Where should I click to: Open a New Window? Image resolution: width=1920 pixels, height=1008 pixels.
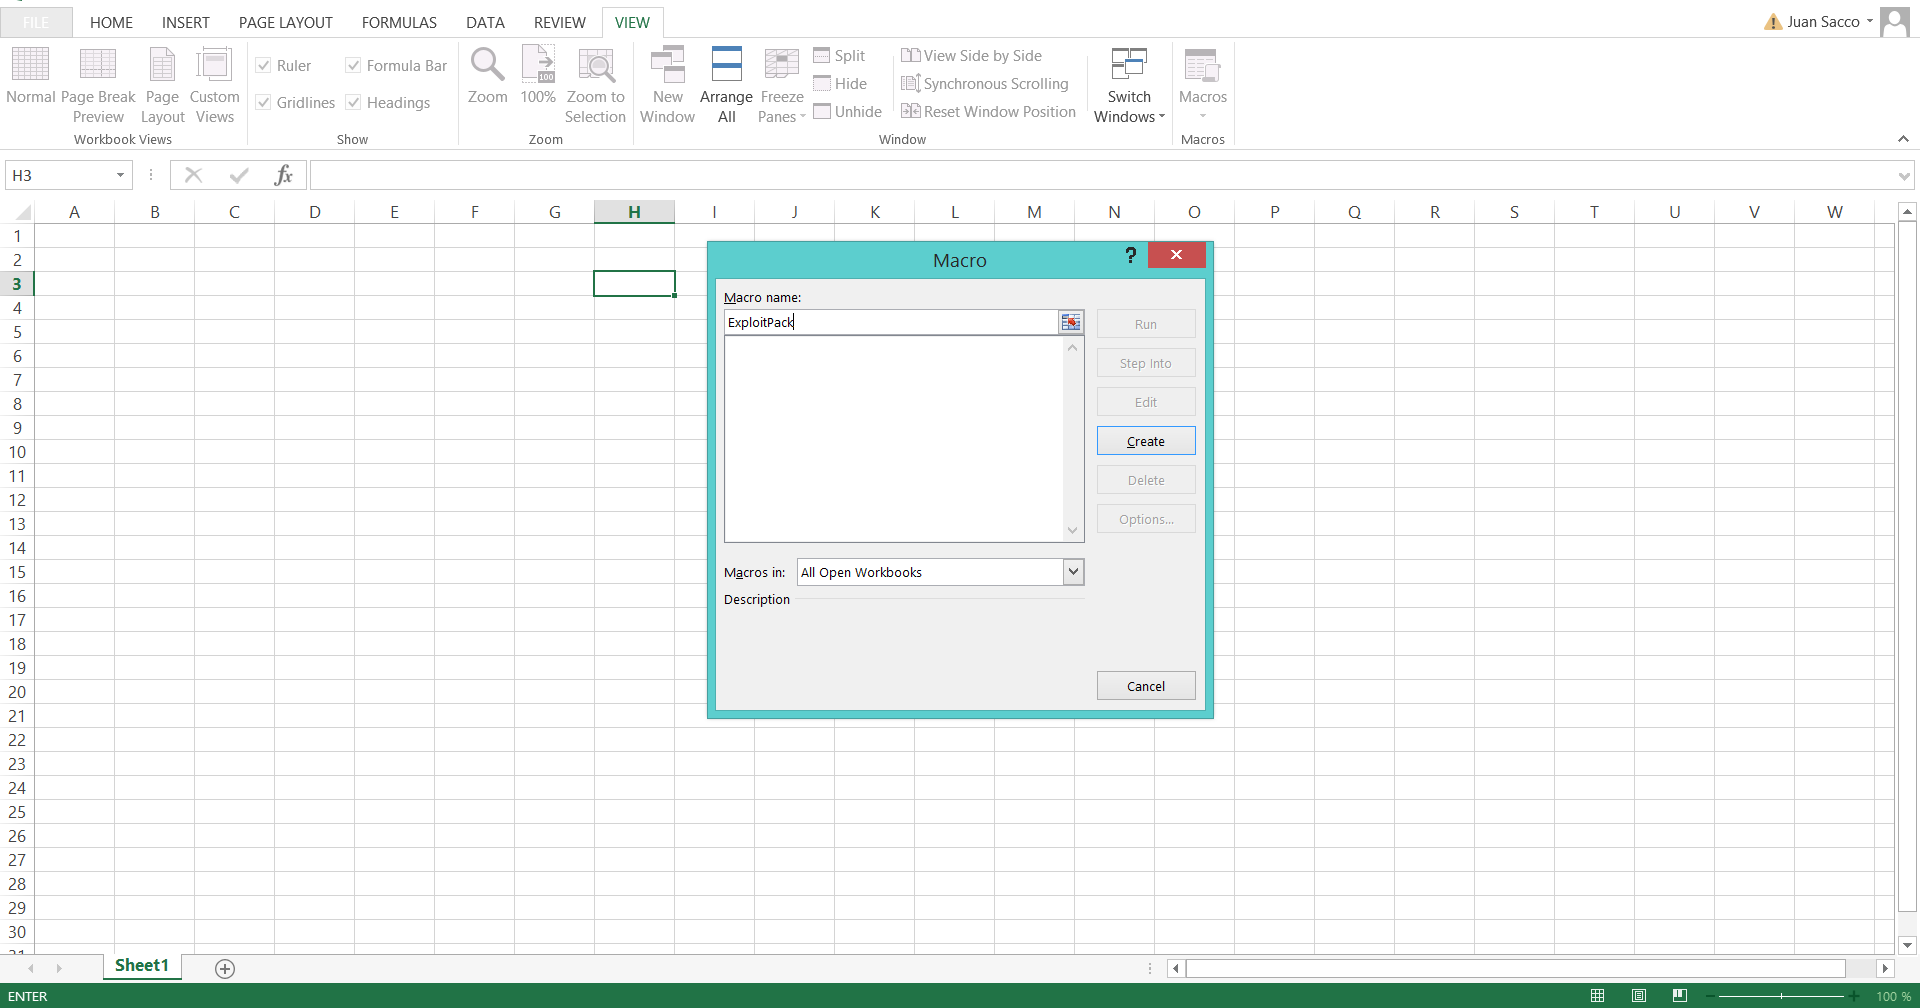click(667, 65)
